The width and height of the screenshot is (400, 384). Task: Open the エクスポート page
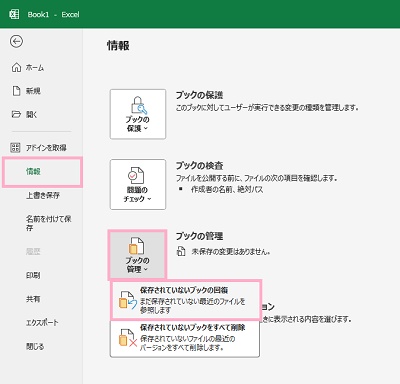pyautogui.click(x=42, y=323)
